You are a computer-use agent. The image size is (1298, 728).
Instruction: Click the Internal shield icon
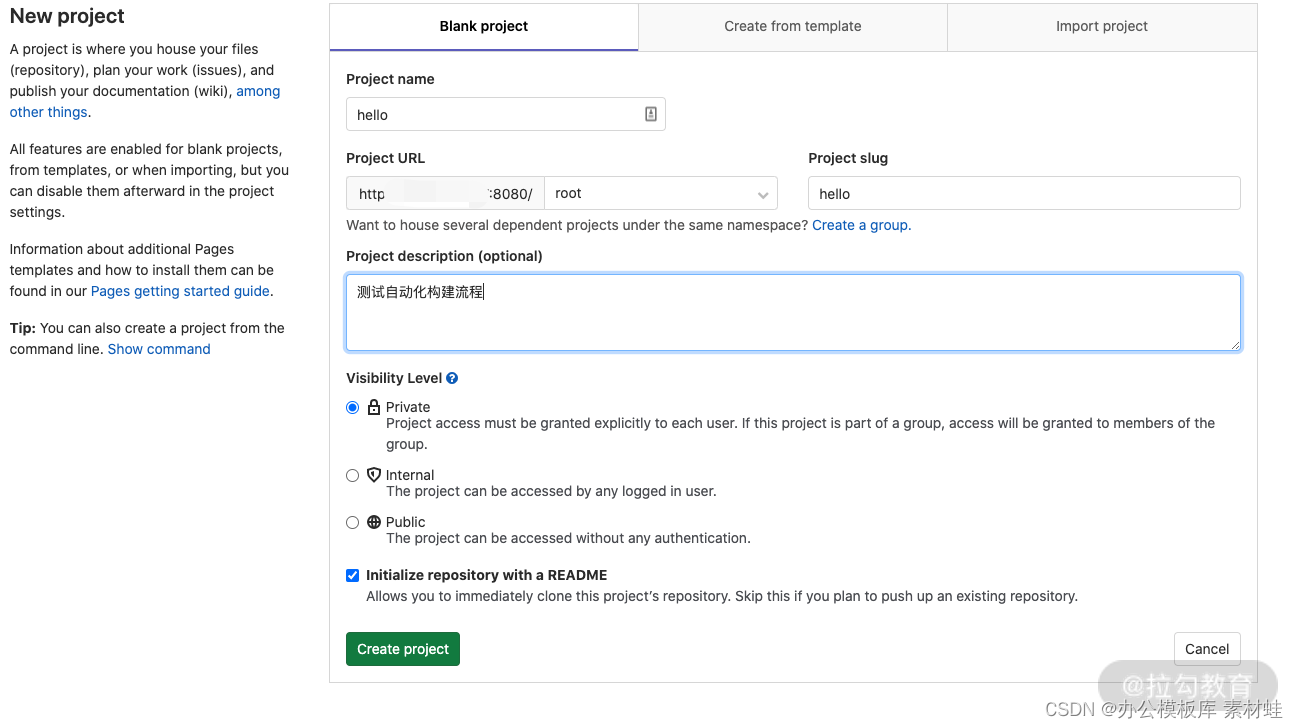click(x=374, y=475)
